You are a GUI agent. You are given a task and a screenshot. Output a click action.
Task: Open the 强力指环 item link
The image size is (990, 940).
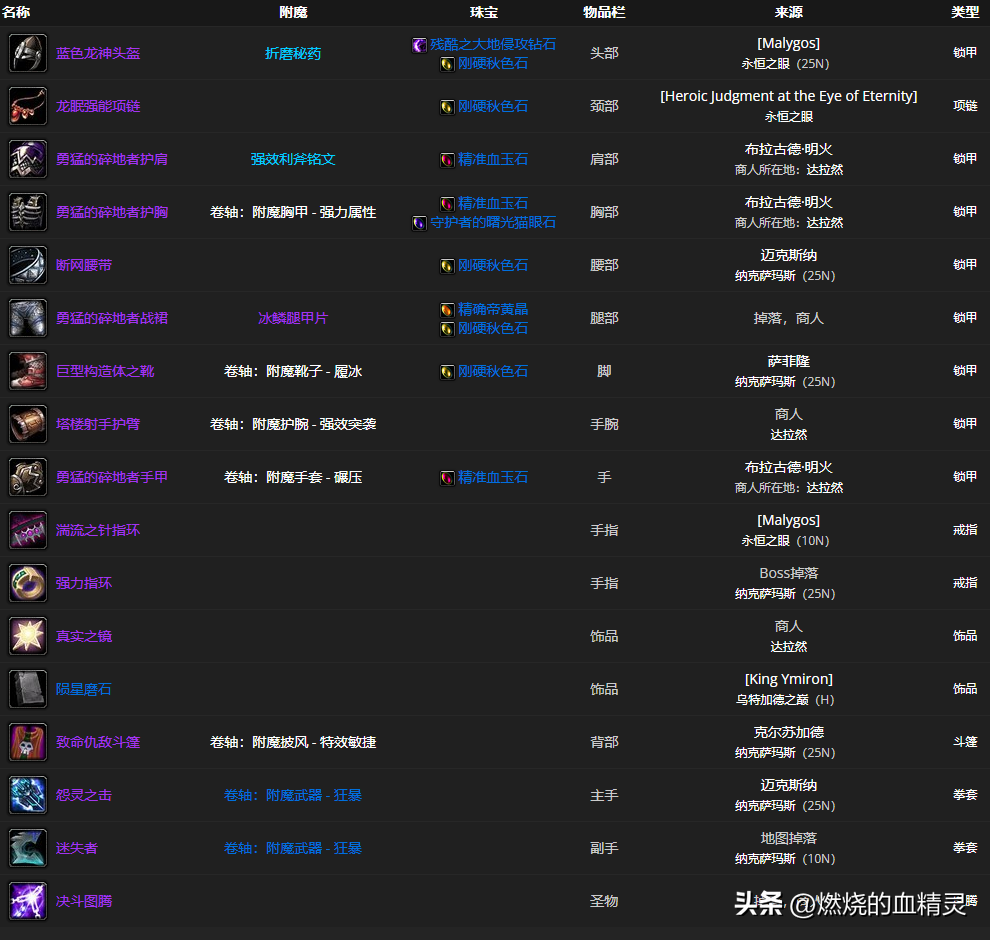(84, 583)
